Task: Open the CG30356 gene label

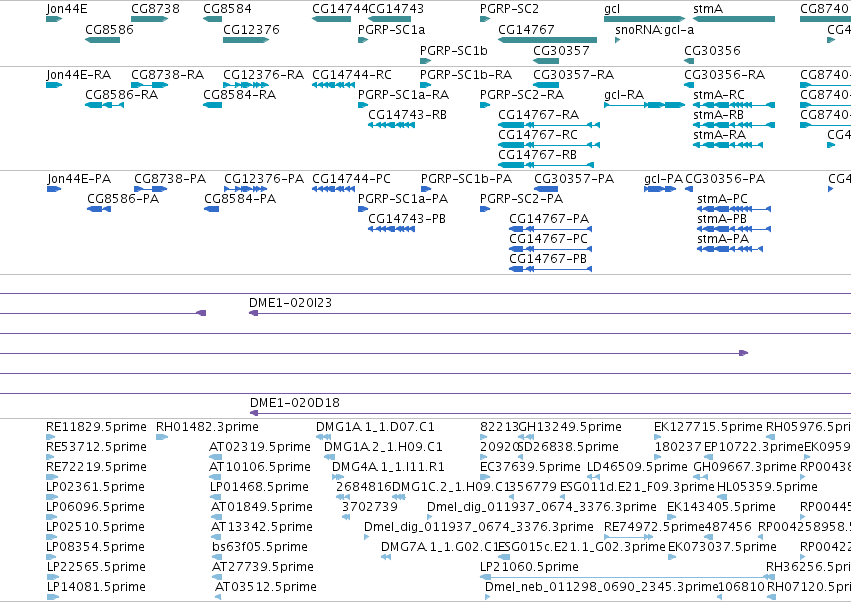Action: pos(713,50)
